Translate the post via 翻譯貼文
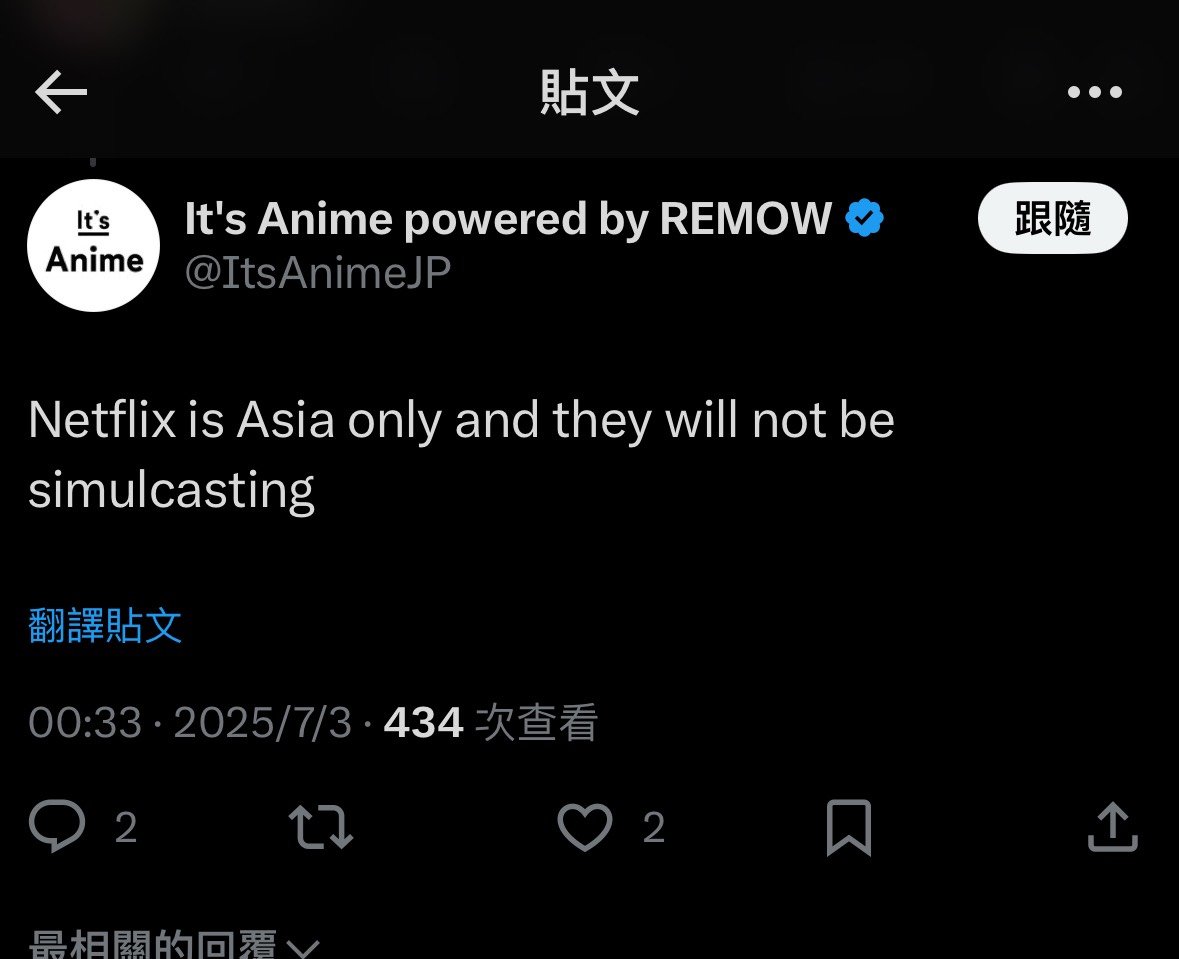The image size is (1179, 959). (x=105, y=625)
